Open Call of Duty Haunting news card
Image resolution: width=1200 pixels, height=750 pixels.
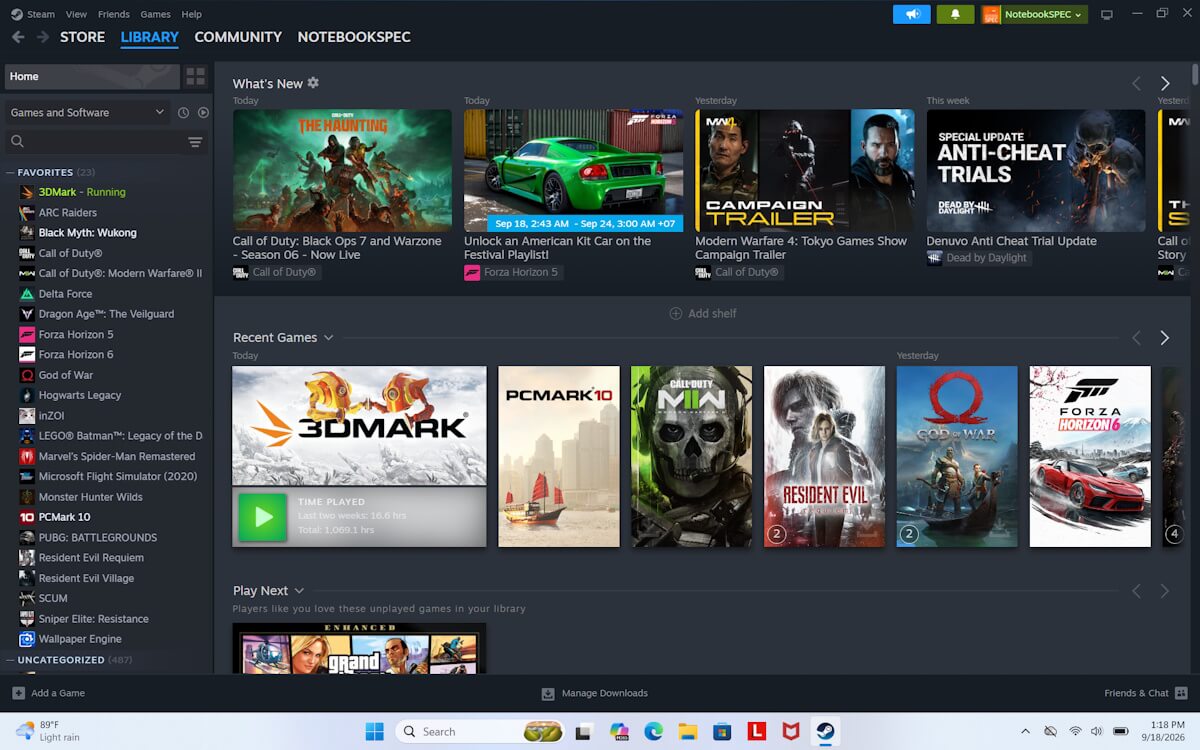click(342, 171)
